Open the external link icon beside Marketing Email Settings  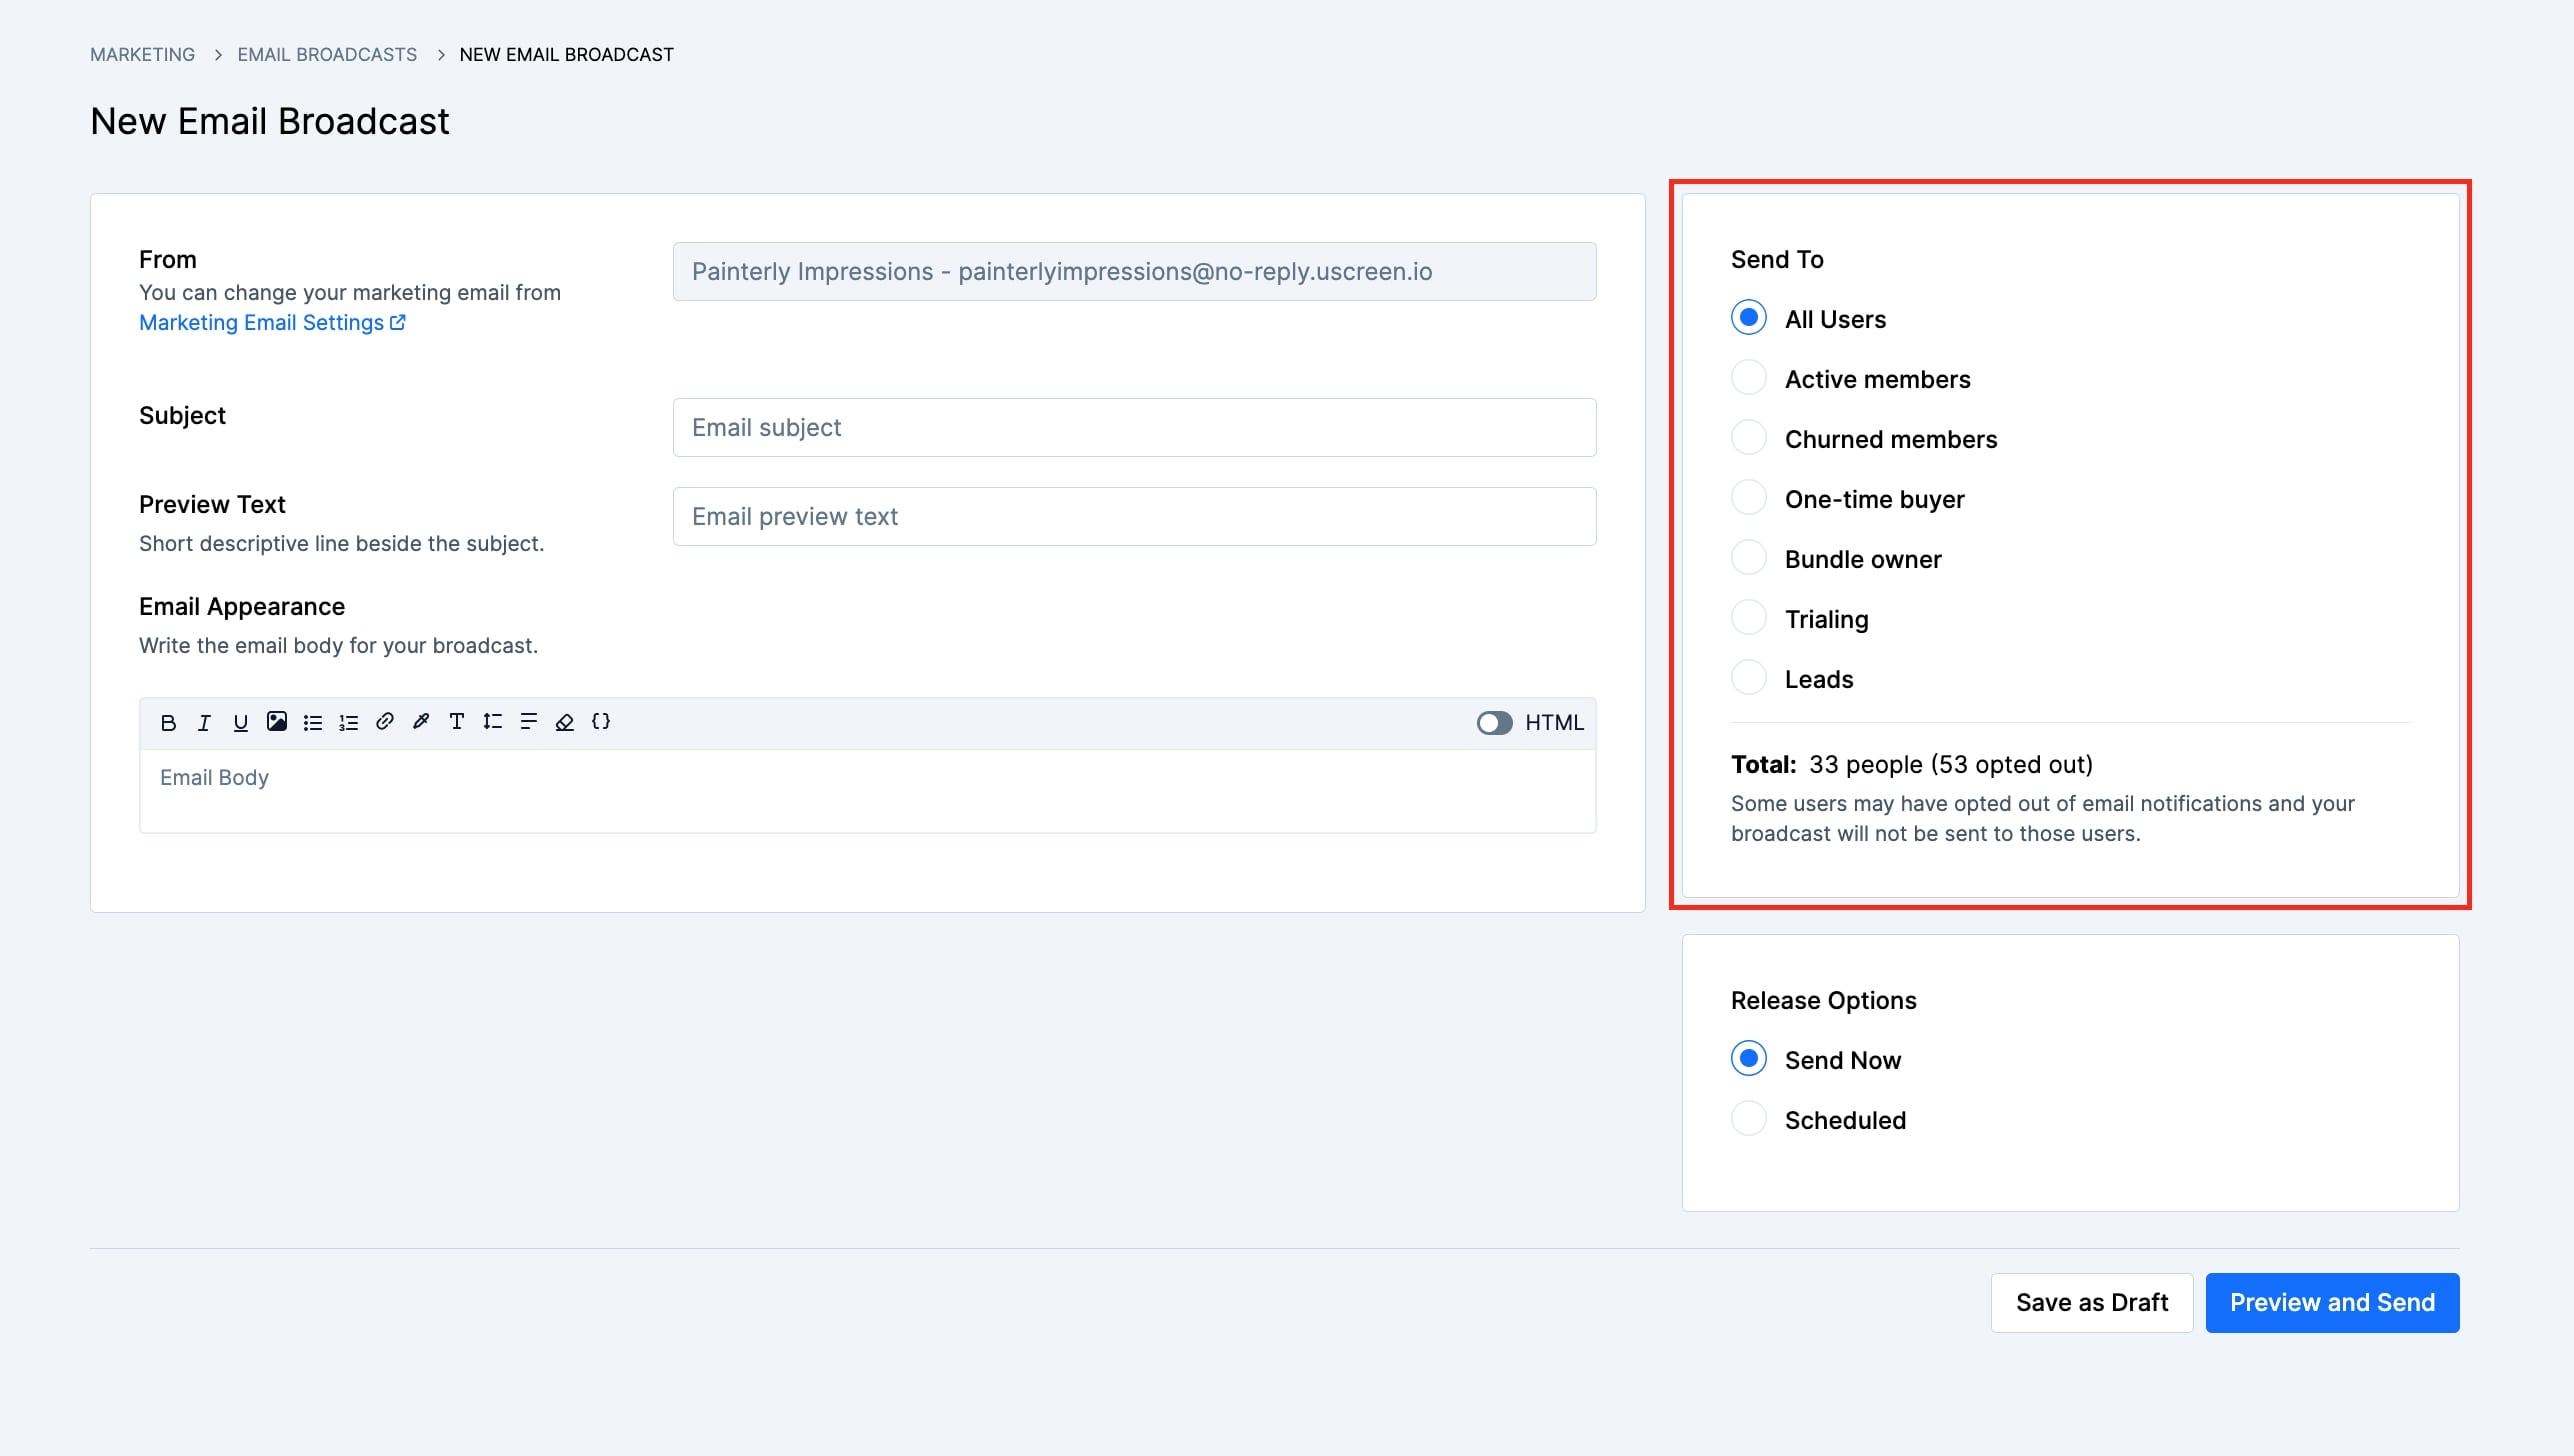click(x=397, y=322)
